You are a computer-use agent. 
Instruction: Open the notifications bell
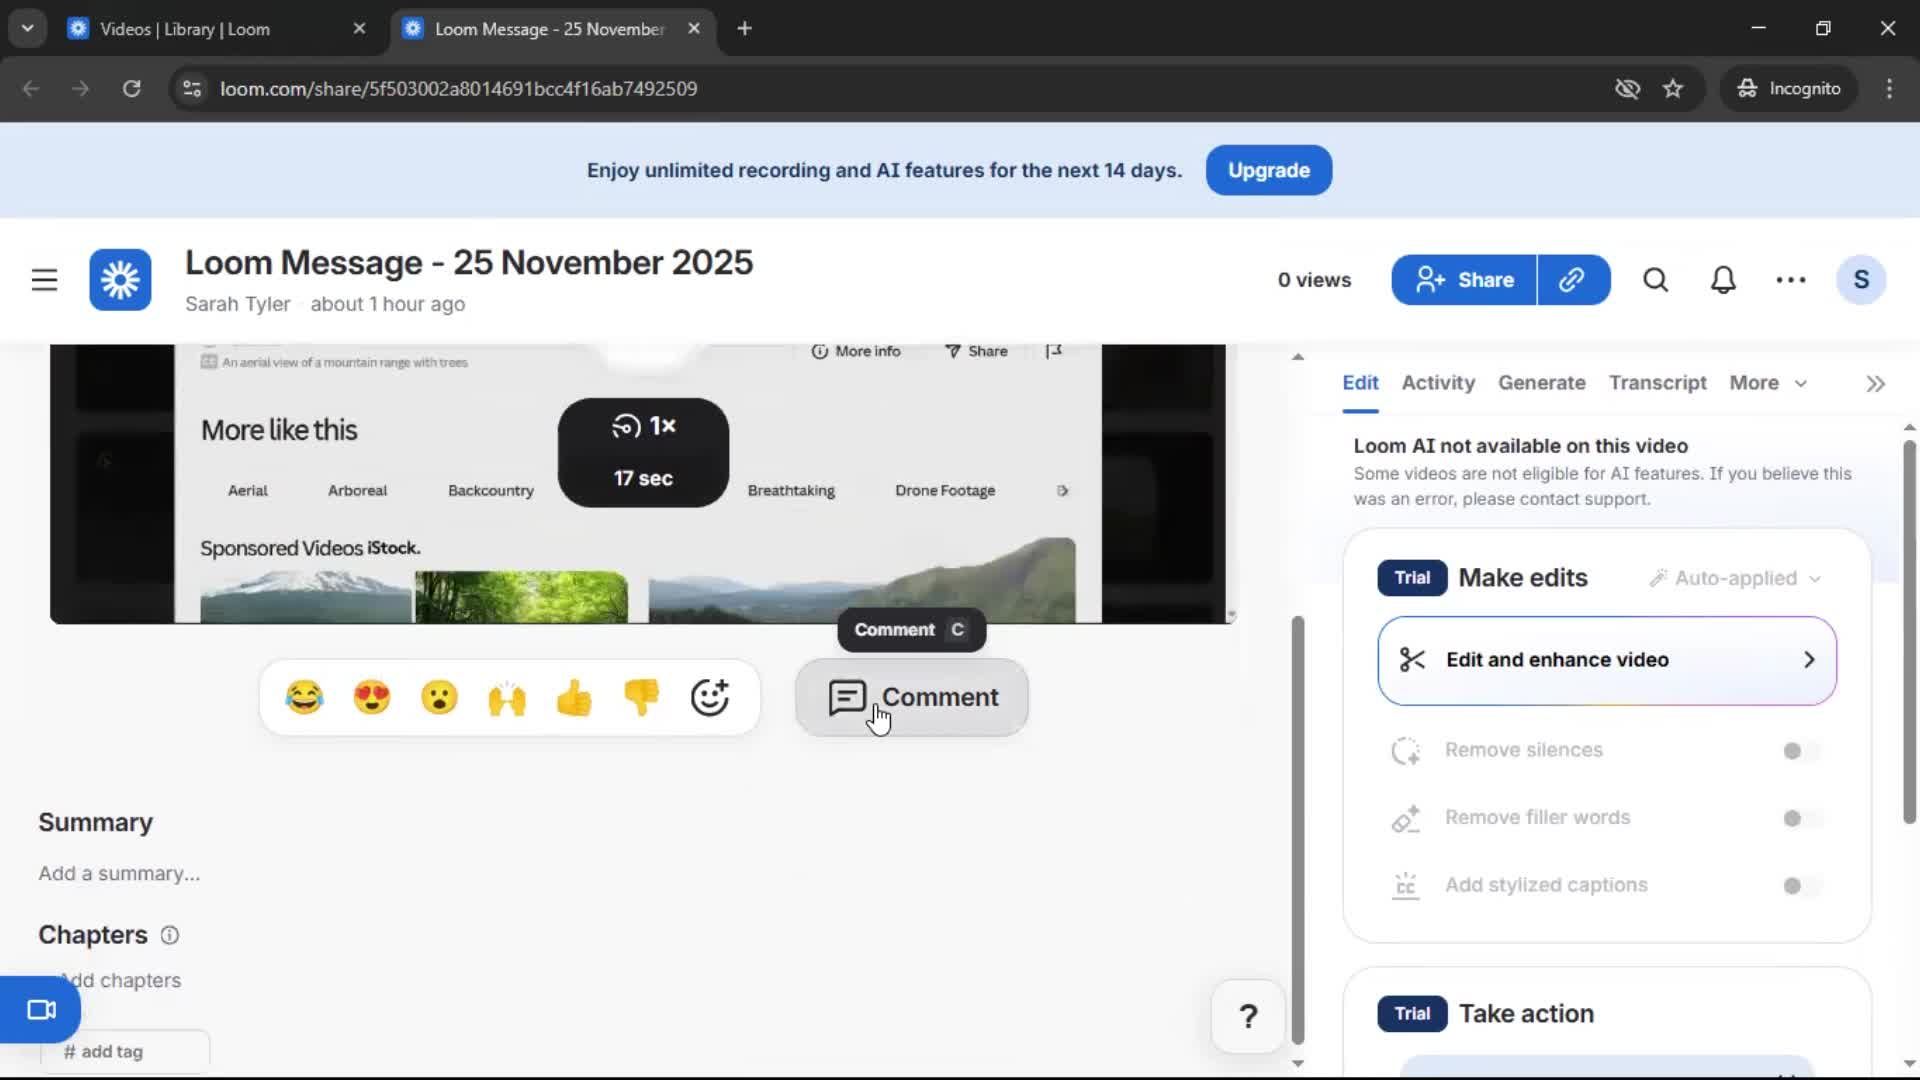[x=1723, y=280]
